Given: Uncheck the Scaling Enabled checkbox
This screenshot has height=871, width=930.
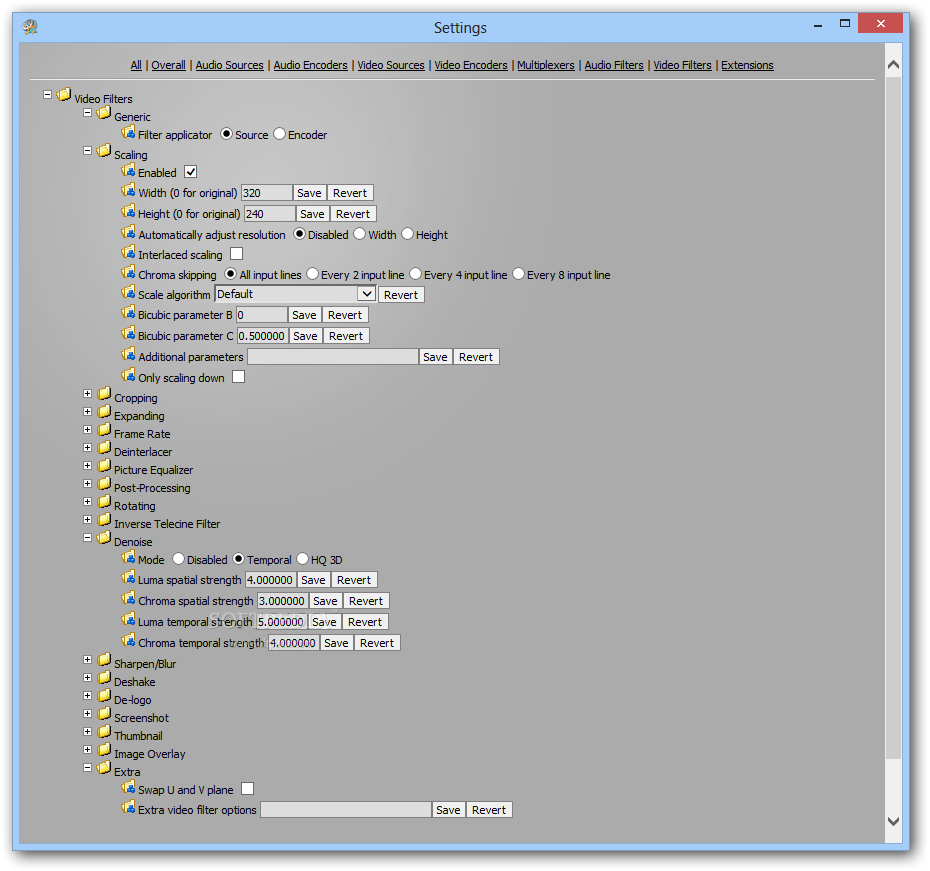Looking at the screenshot, I should [190, 172].
